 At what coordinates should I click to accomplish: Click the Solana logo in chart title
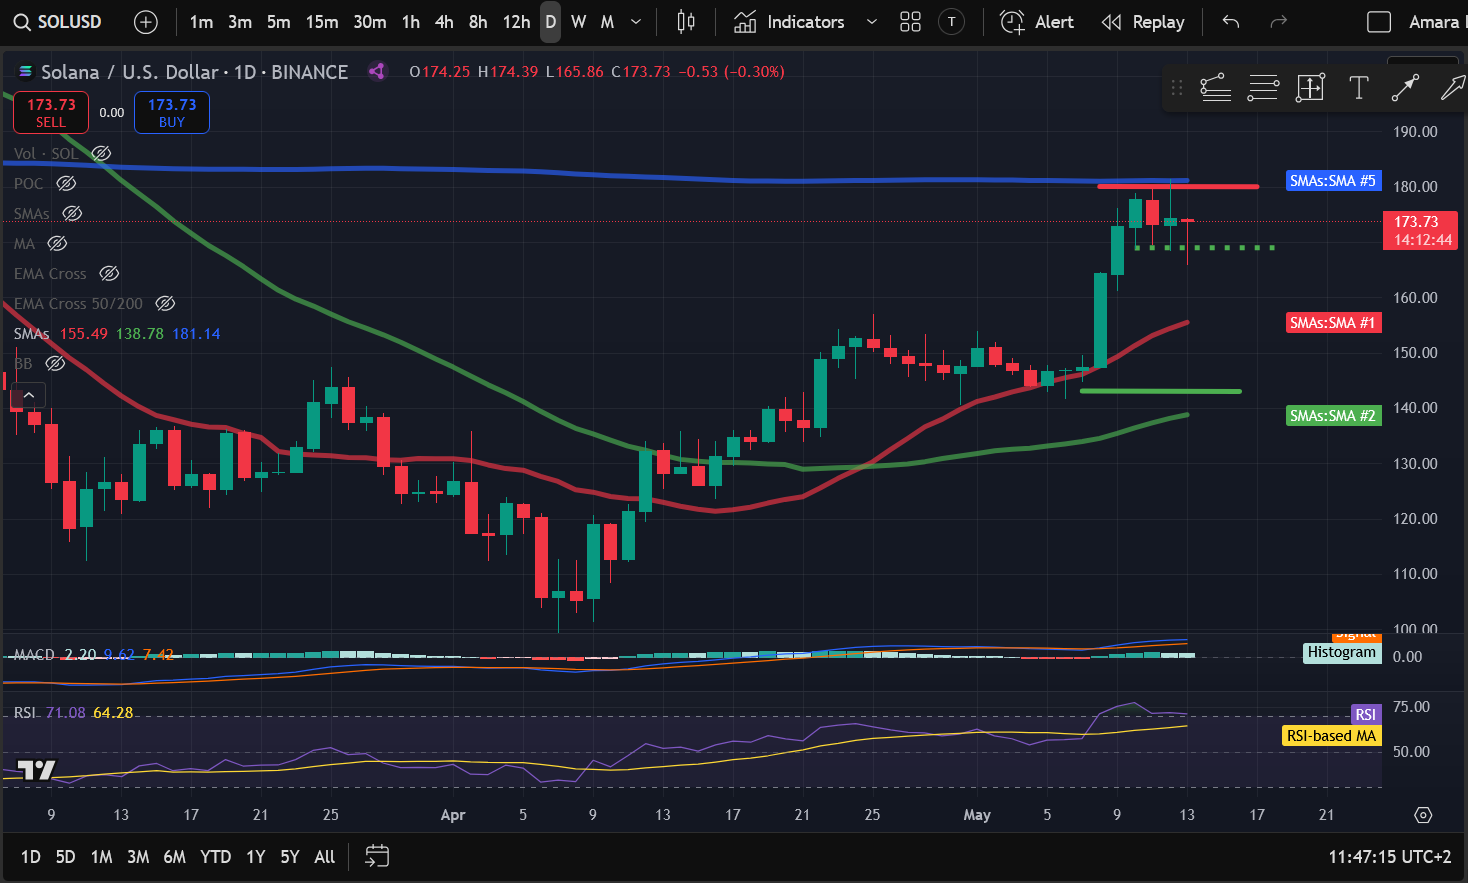tap(26, 72)
